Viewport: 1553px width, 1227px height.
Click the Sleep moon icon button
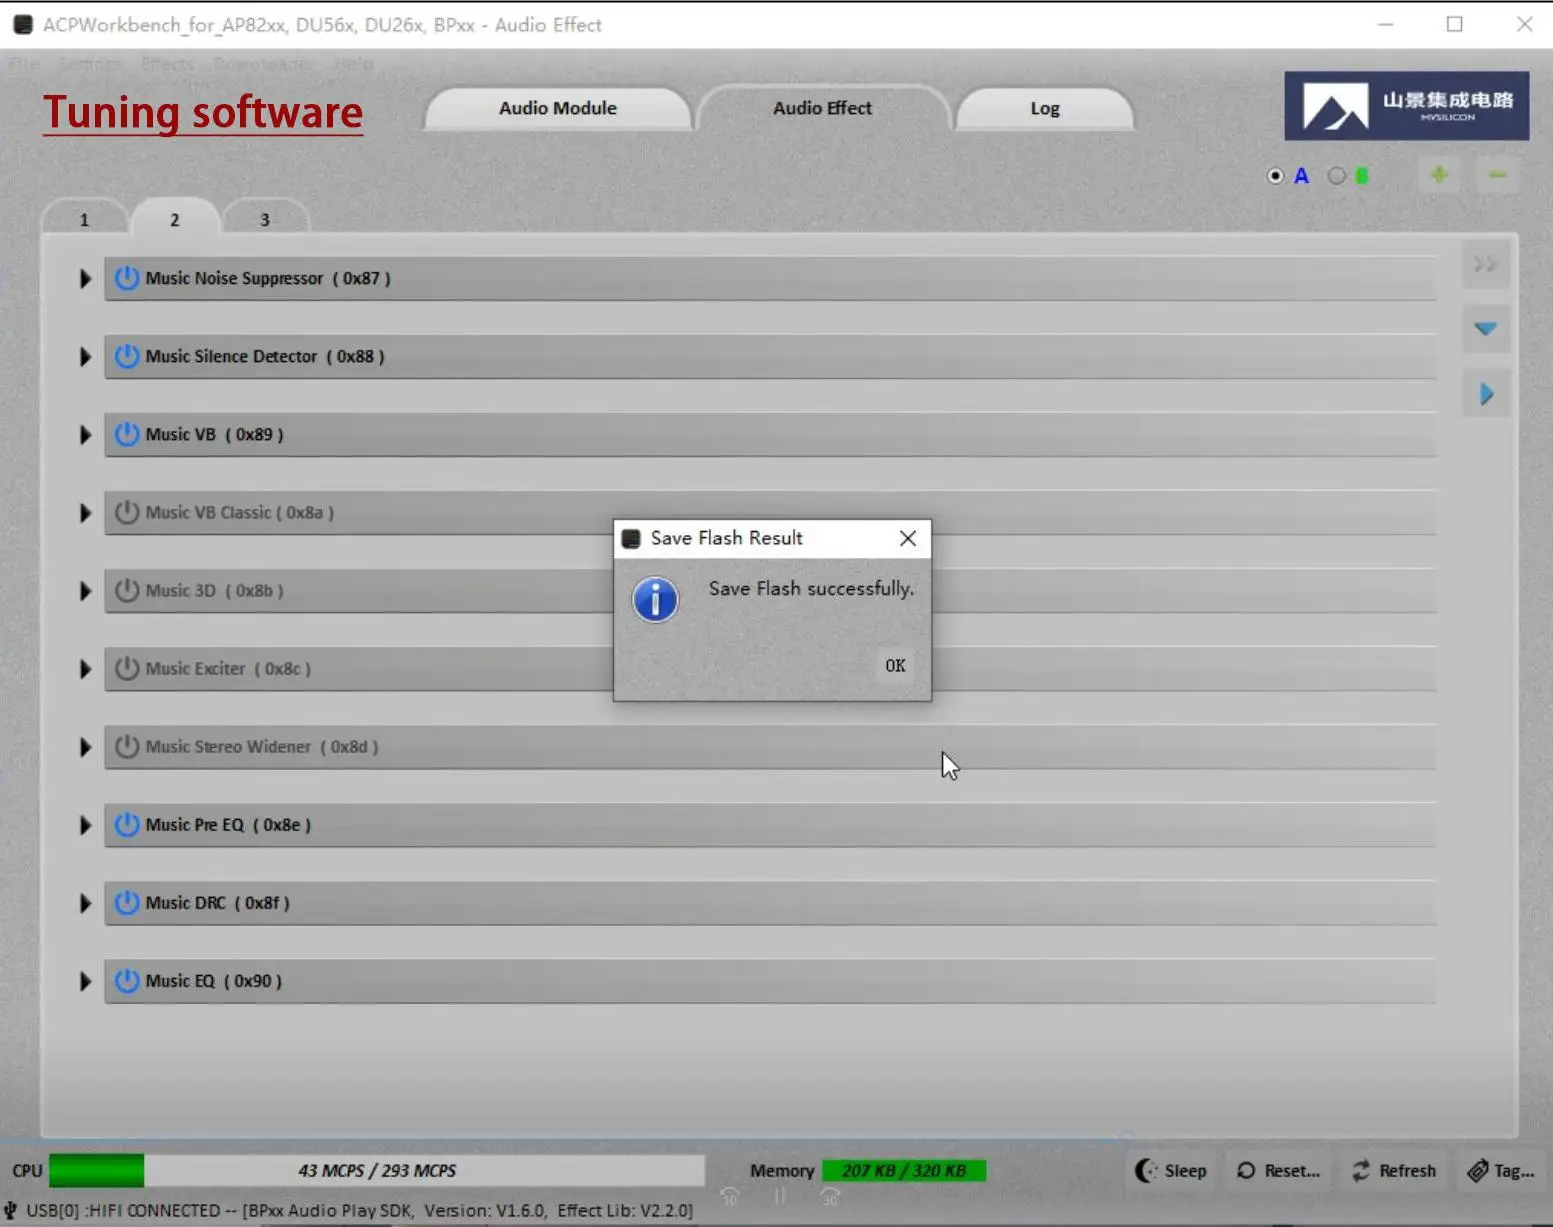click(1170, 1170)
